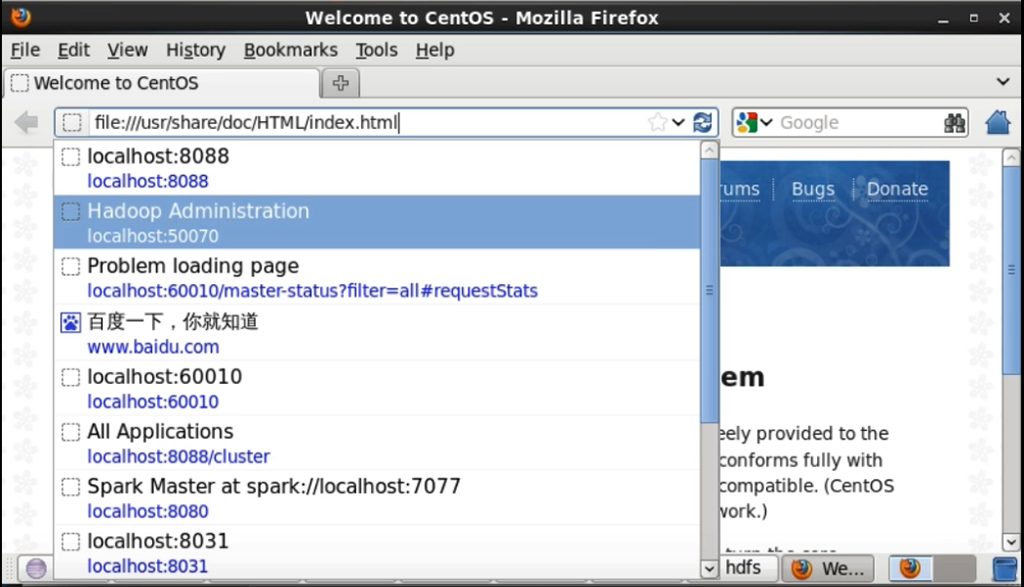Click the Reload page icon in address bar

[x=703, y=122]
